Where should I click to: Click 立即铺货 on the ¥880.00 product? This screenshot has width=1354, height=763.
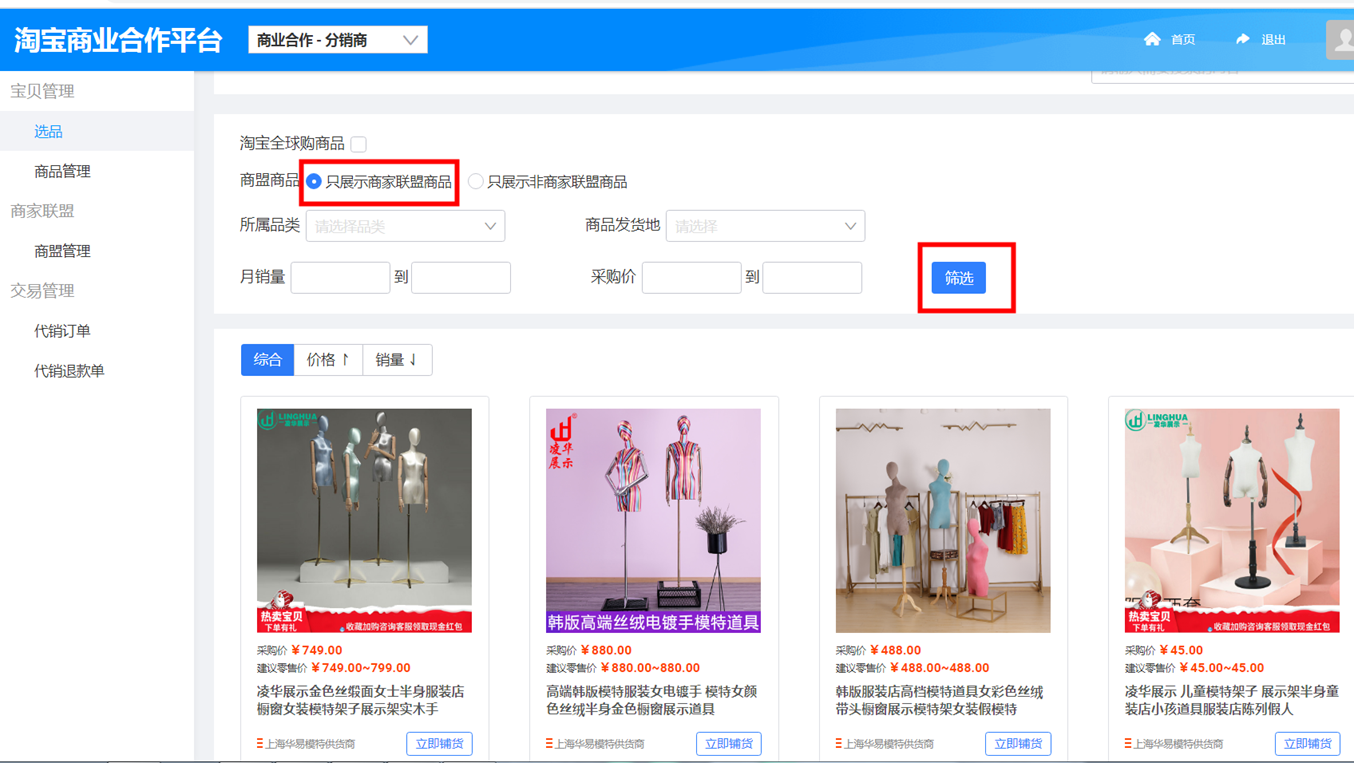pos(728,743)
